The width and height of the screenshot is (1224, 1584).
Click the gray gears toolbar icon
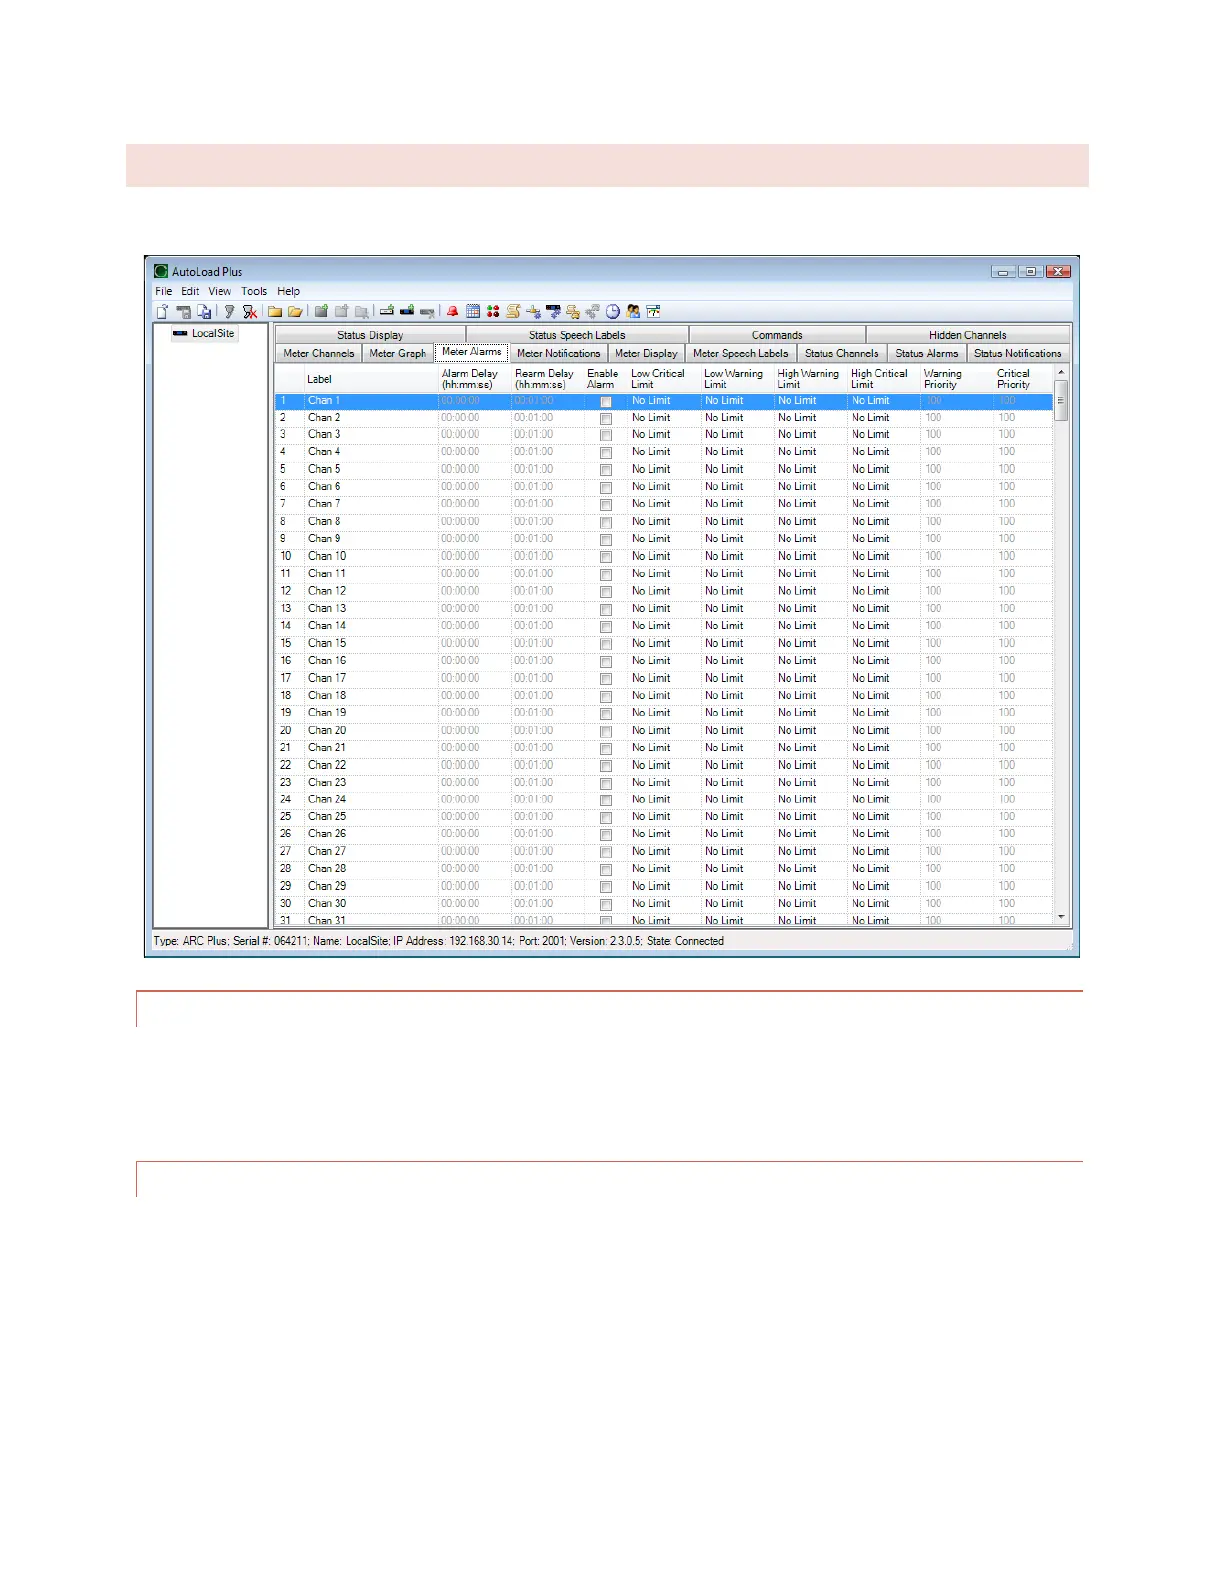tap(592, 311)
